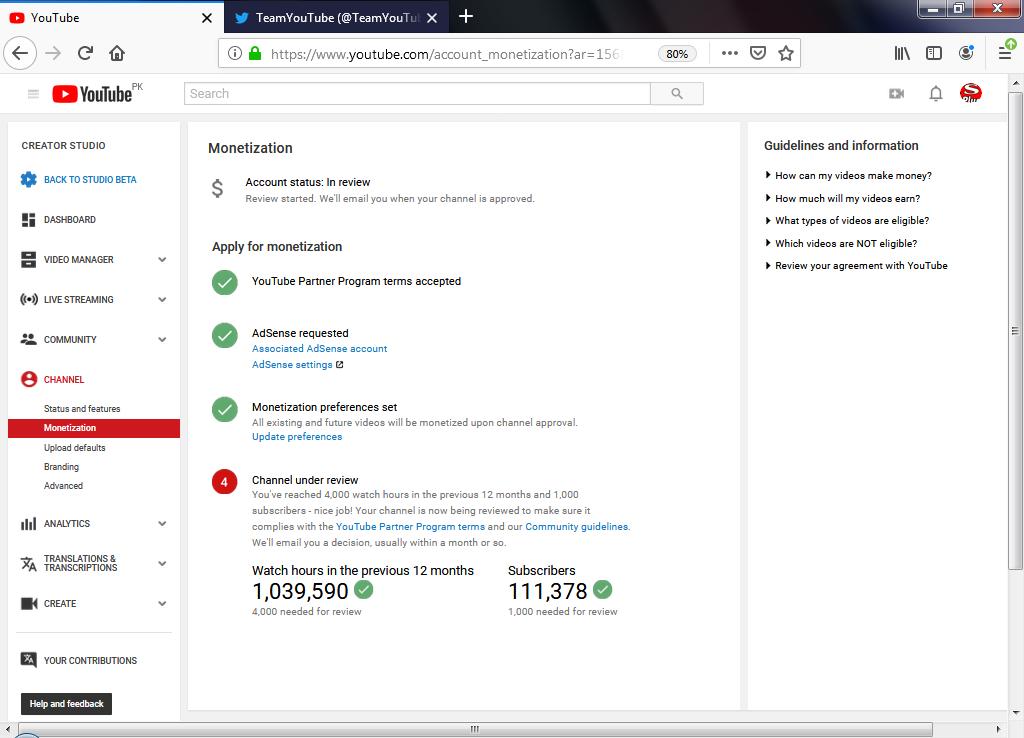Expand 'Which videos are NOT eligible?'
The image size is (1024, 738).
[x=841, y=243]
